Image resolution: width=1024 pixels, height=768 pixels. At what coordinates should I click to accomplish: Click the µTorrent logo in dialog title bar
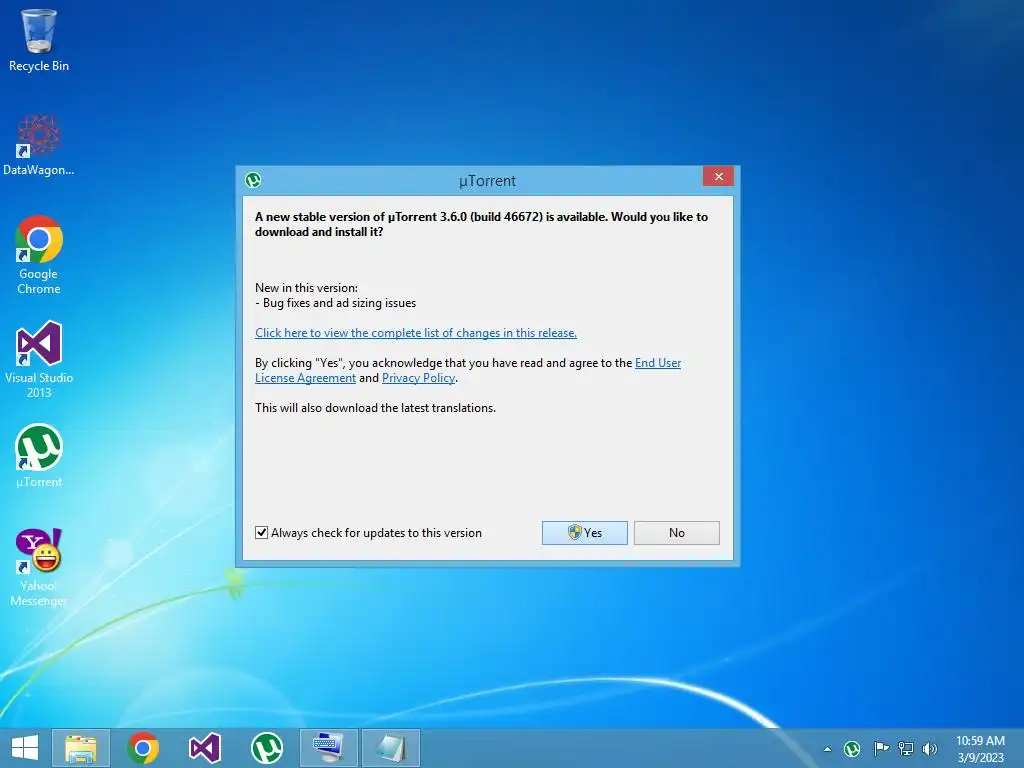pyautogui.click(x=253, y=180)
